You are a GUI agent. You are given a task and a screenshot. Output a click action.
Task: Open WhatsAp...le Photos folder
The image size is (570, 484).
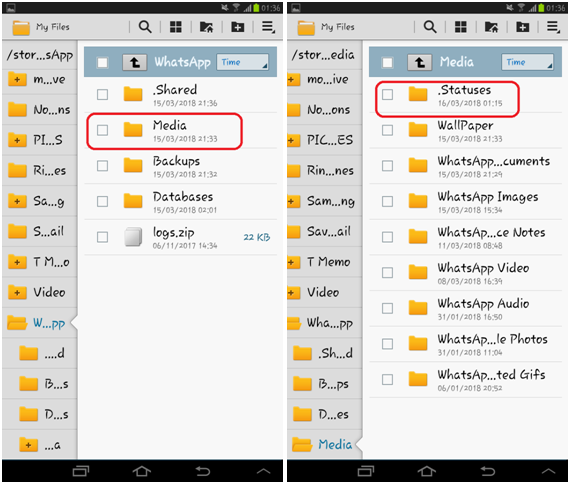[x=466, y=344]
